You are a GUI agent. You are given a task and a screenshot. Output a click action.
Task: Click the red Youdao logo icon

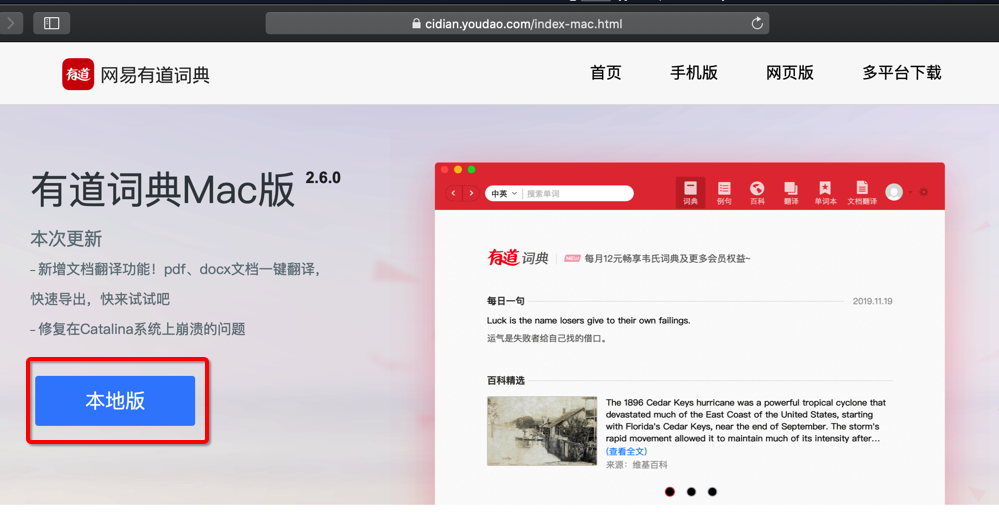click(x=78, y=75)
